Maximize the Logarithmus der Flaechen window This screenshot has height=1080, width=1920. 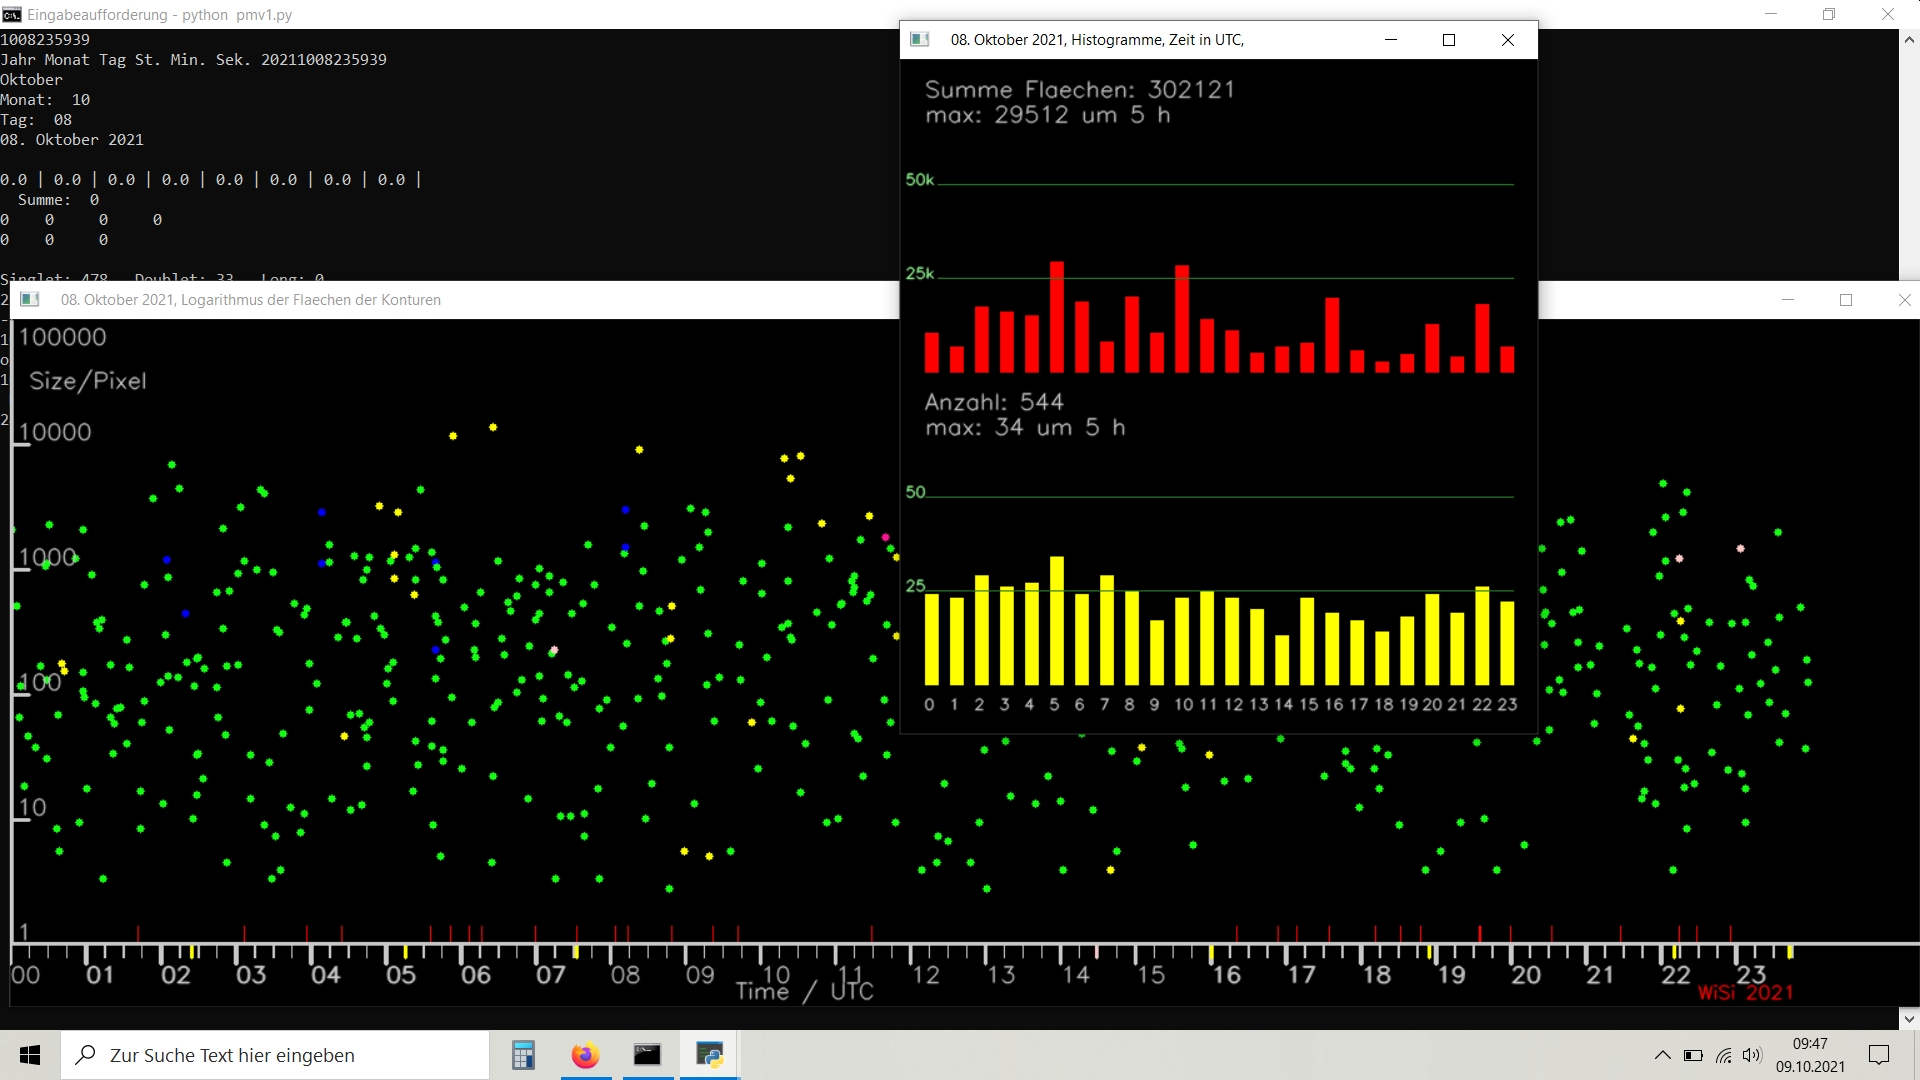click(x=1846, y=299)
